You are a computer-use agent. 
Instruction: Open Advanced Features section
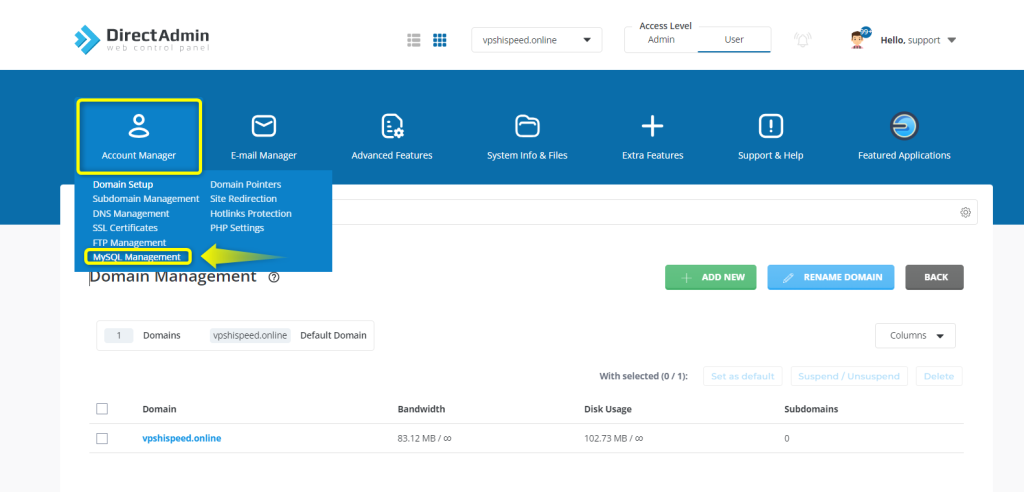point(392,137)
